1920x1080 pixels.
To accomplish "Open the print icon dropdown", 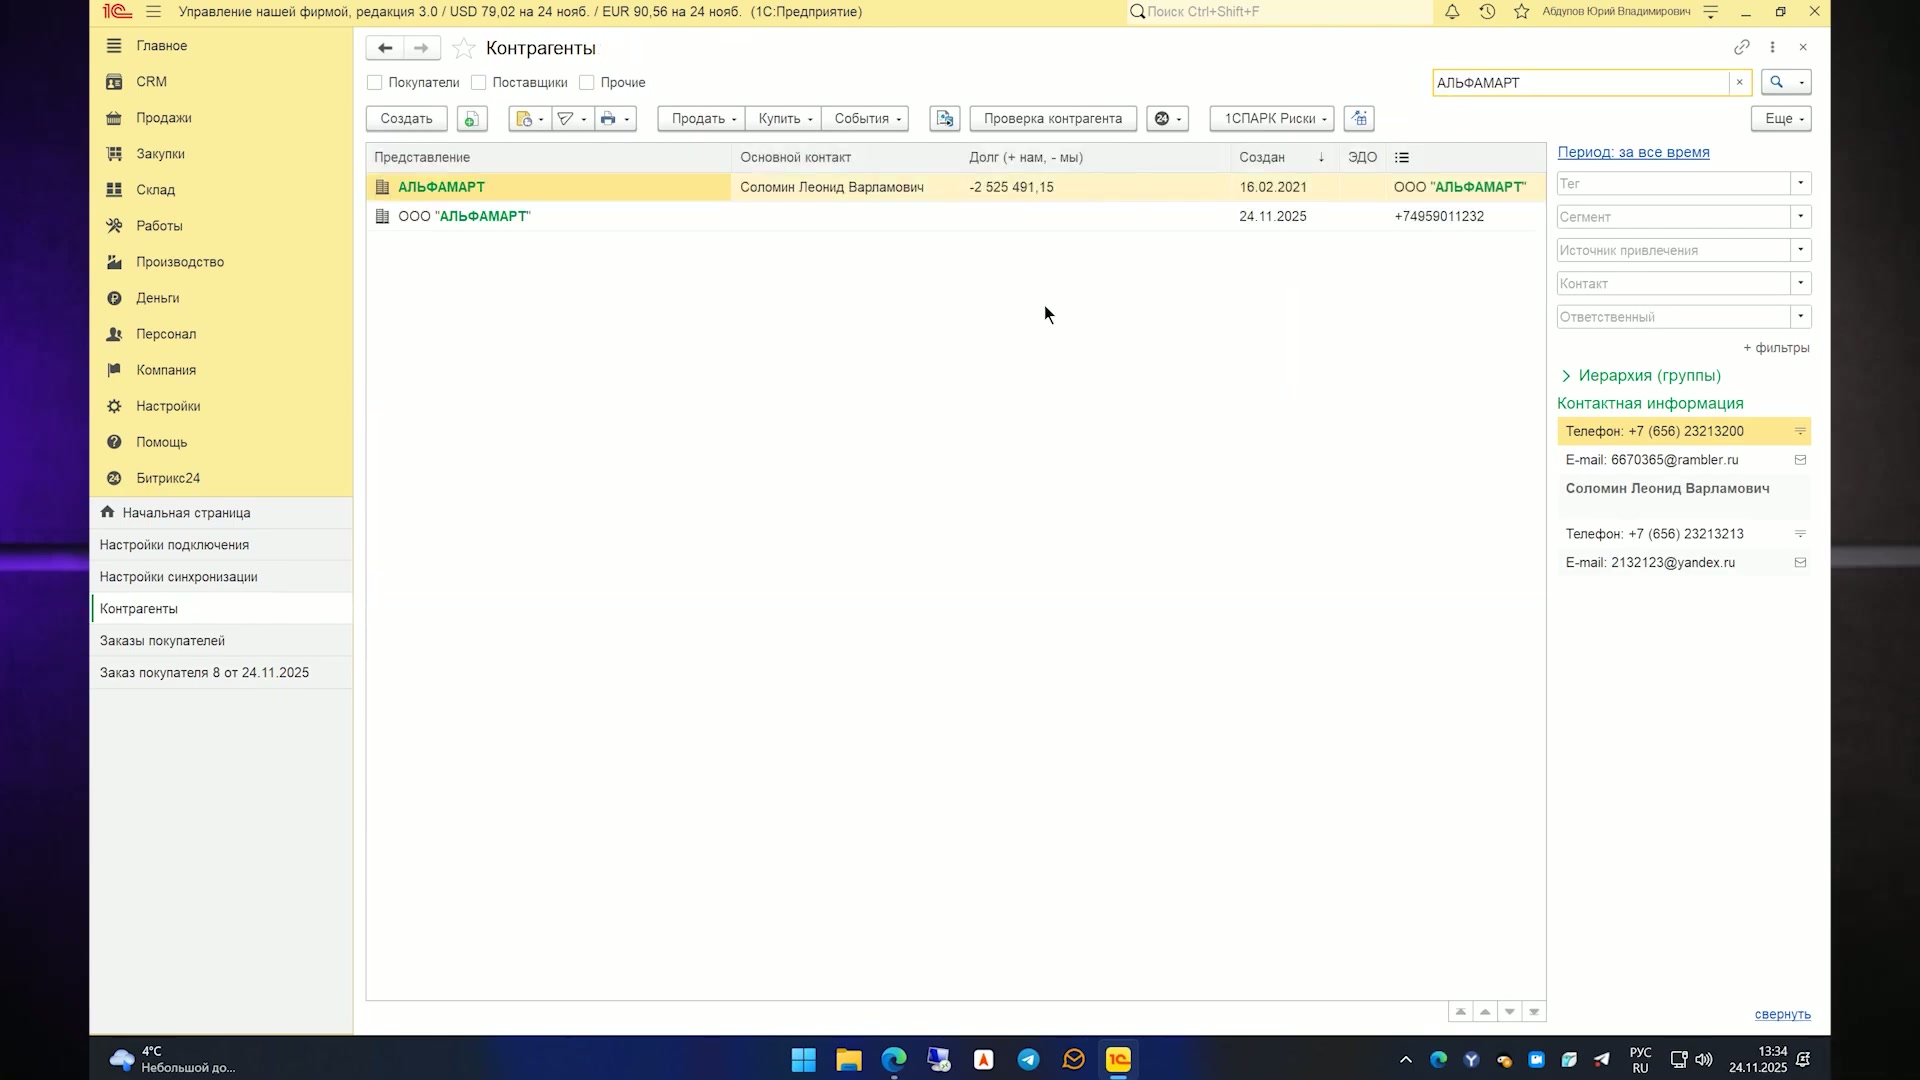I will 615,119.
